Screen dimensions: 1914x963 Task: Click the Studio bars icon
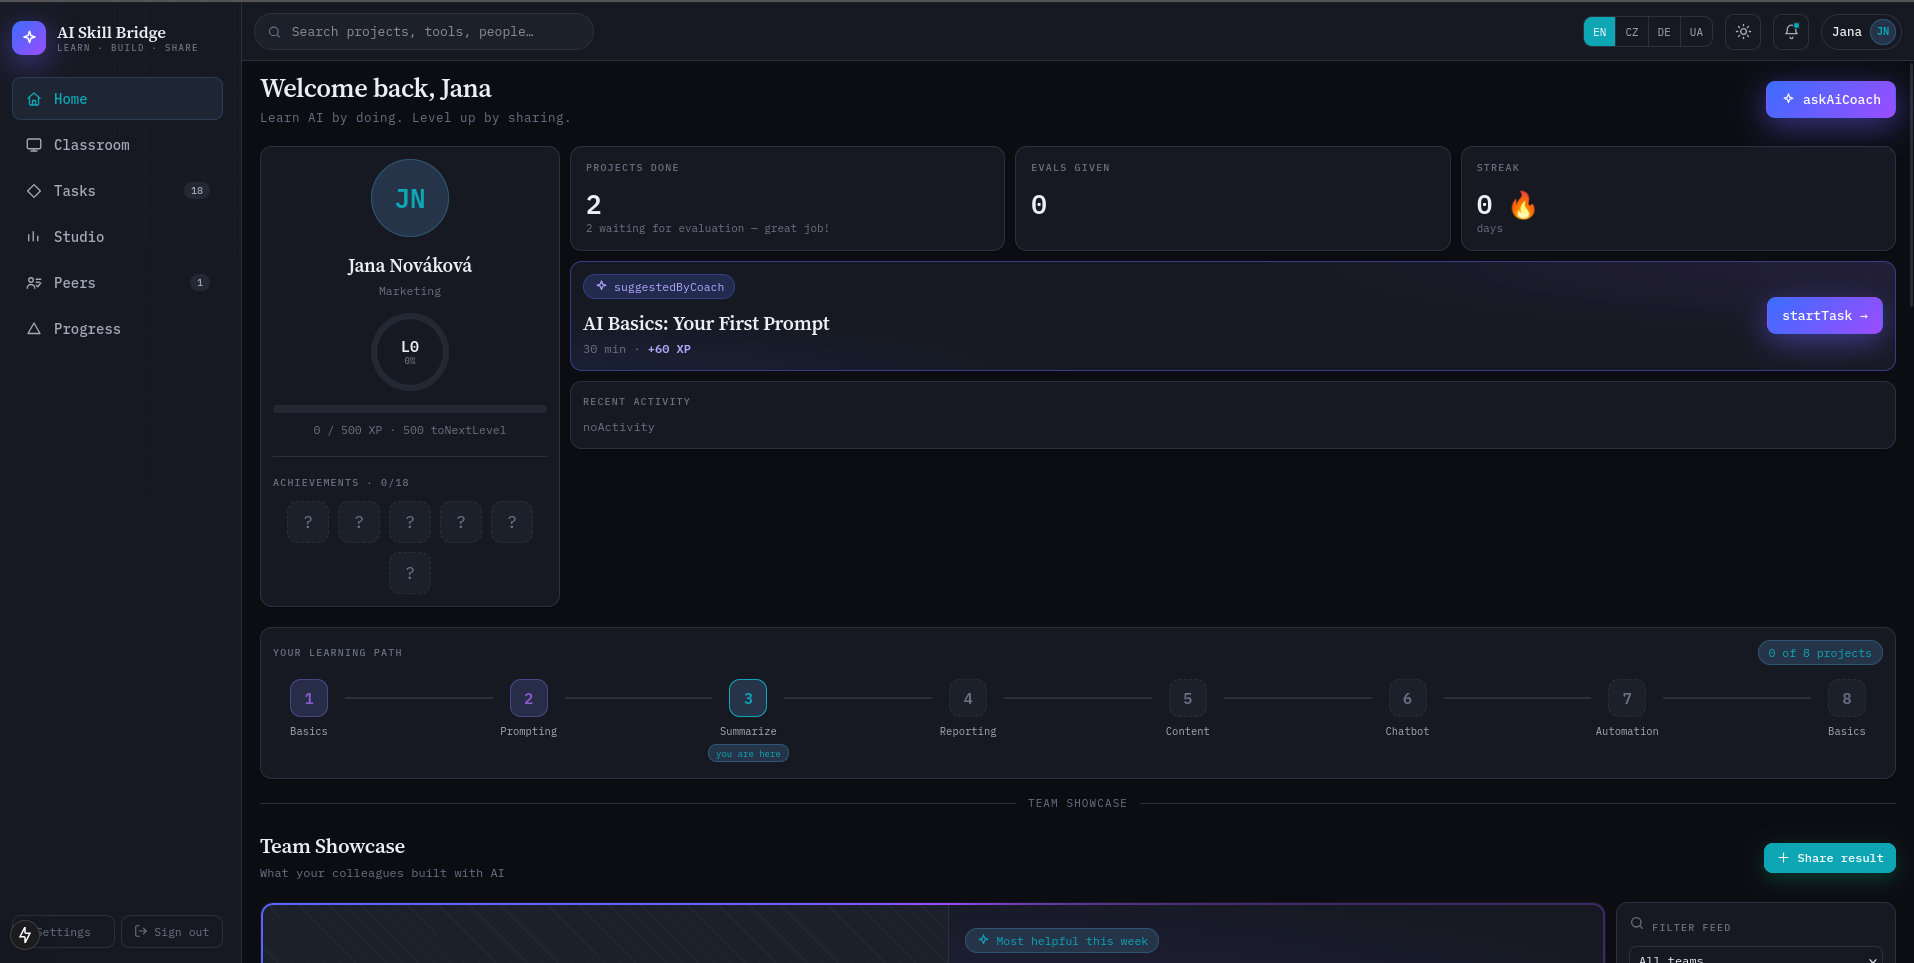tap(34, 237)
